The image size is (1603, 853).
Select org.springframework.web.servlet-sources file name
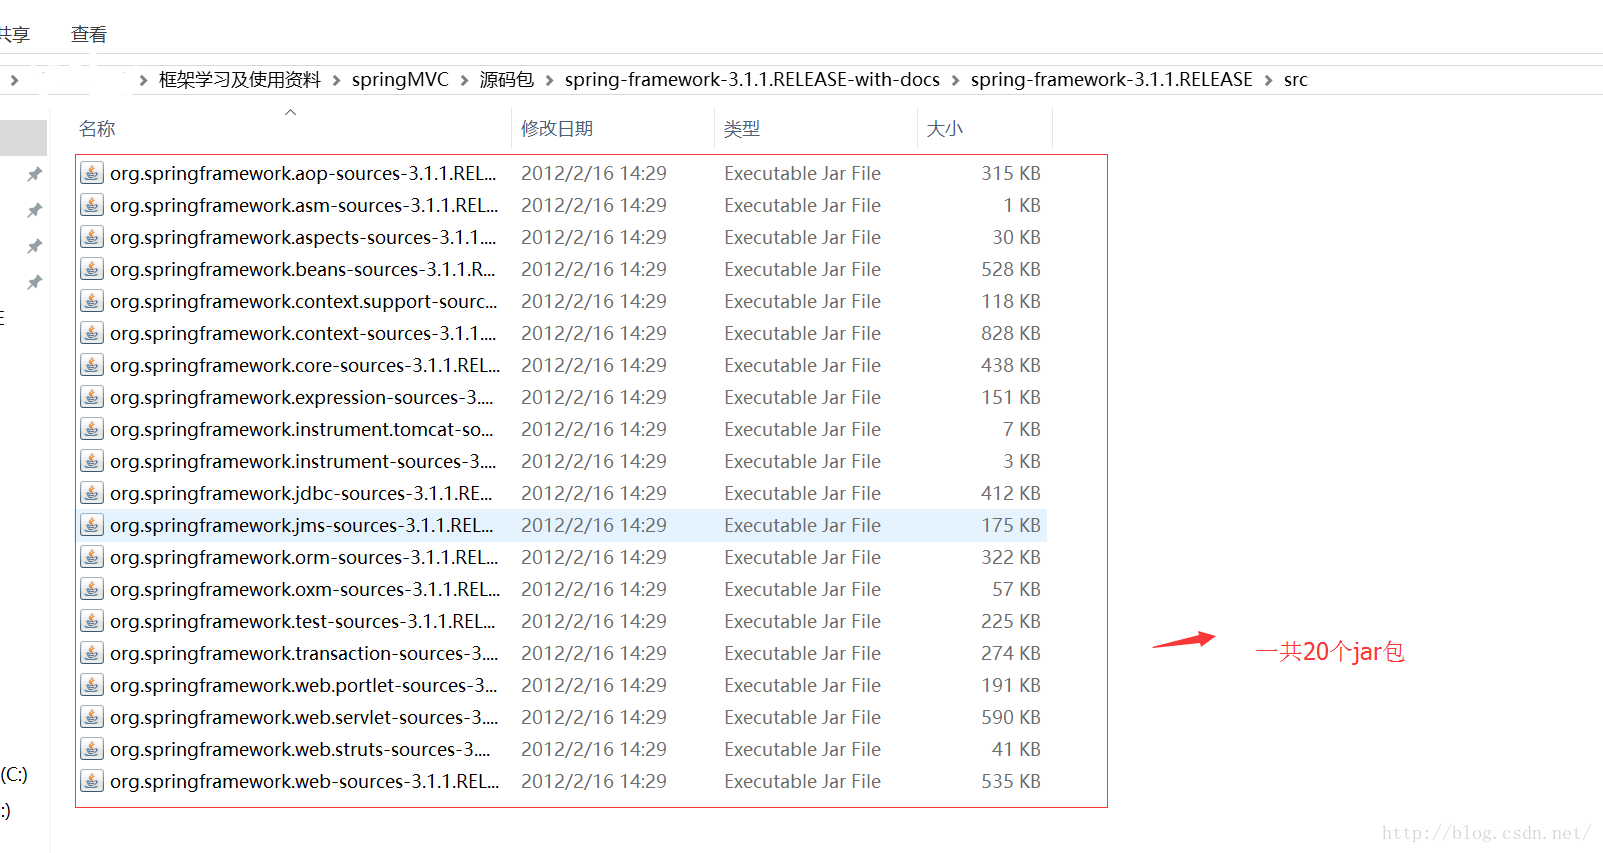coord(304,717)
